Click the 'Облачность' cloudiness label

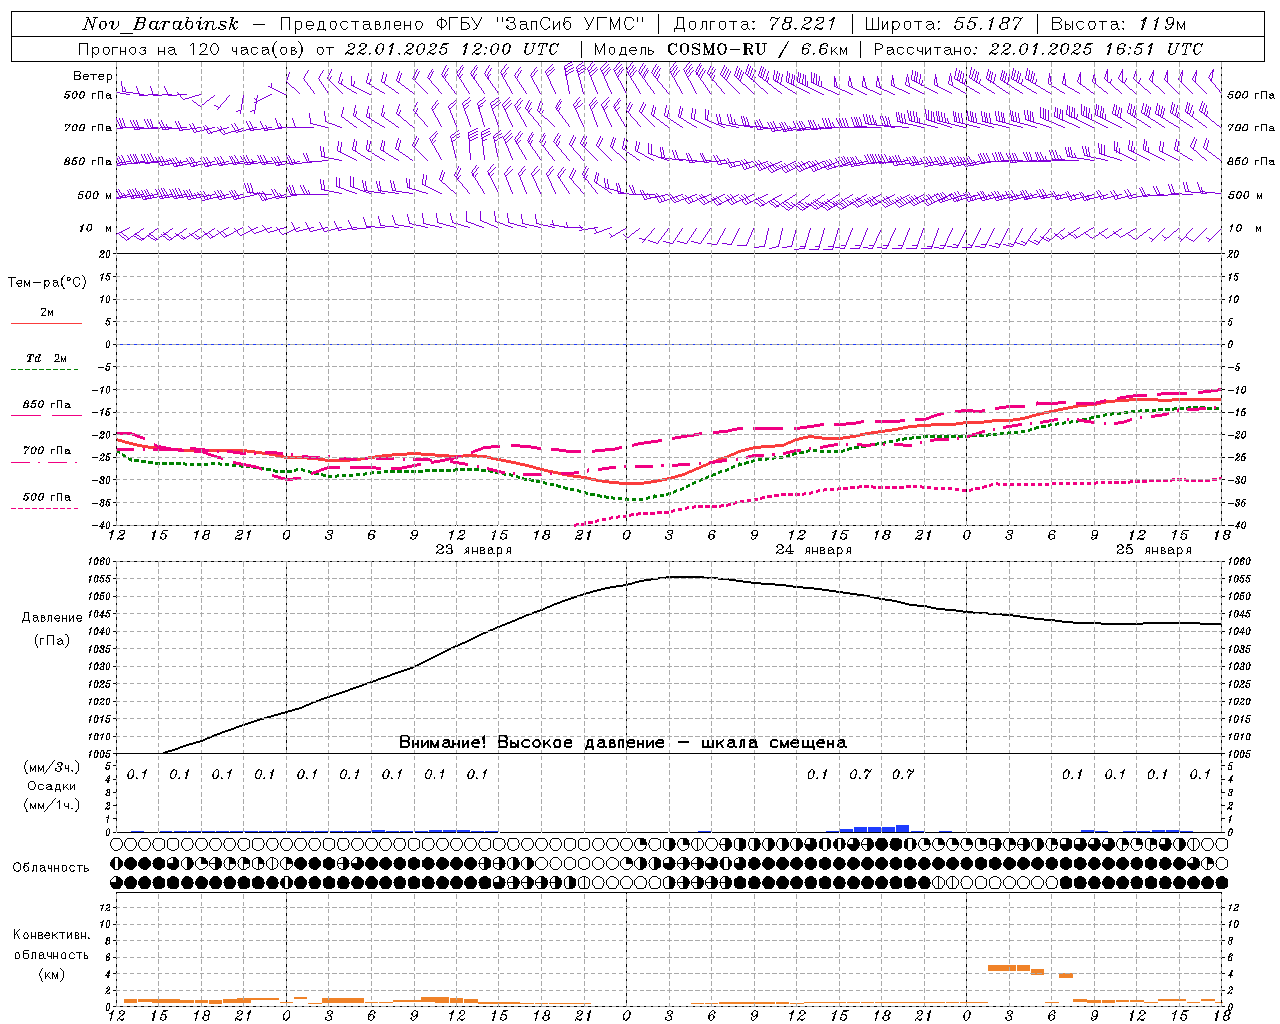pos(51,868)
